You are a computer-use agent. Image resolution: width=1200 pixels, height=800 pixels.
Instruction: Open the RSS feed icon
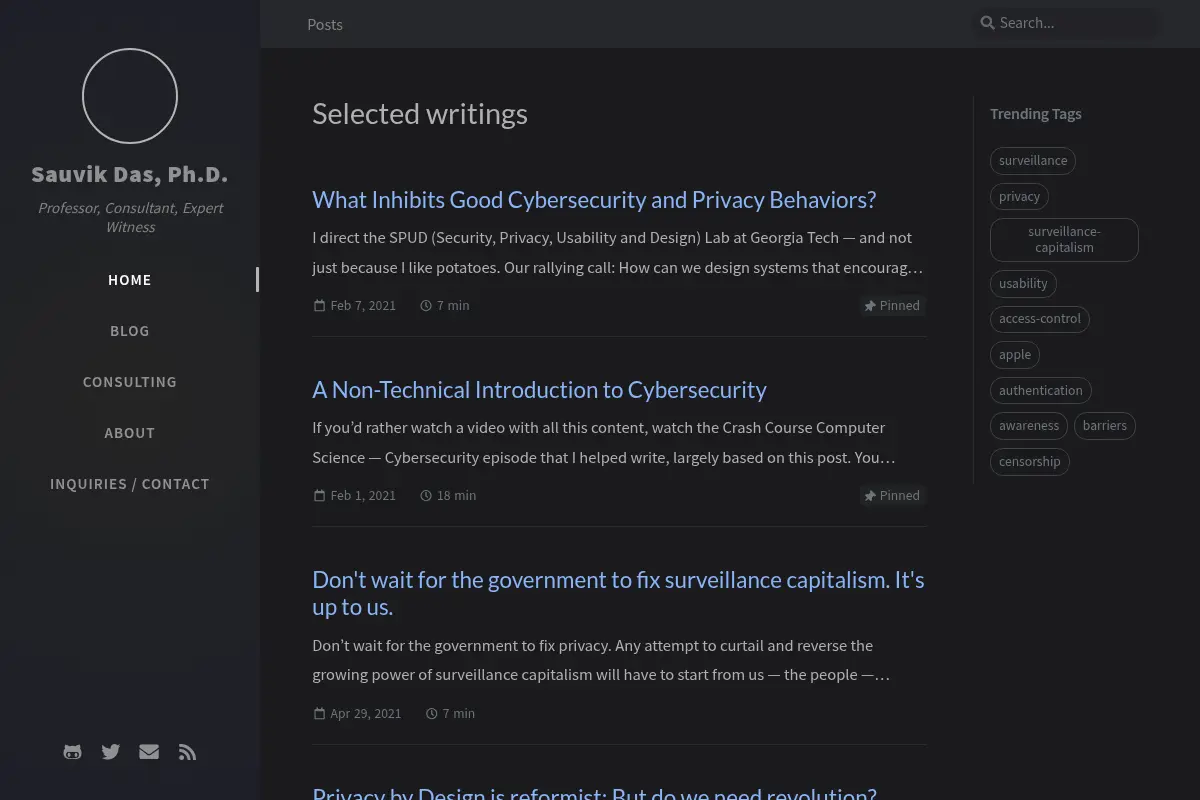tap(187, 752)
